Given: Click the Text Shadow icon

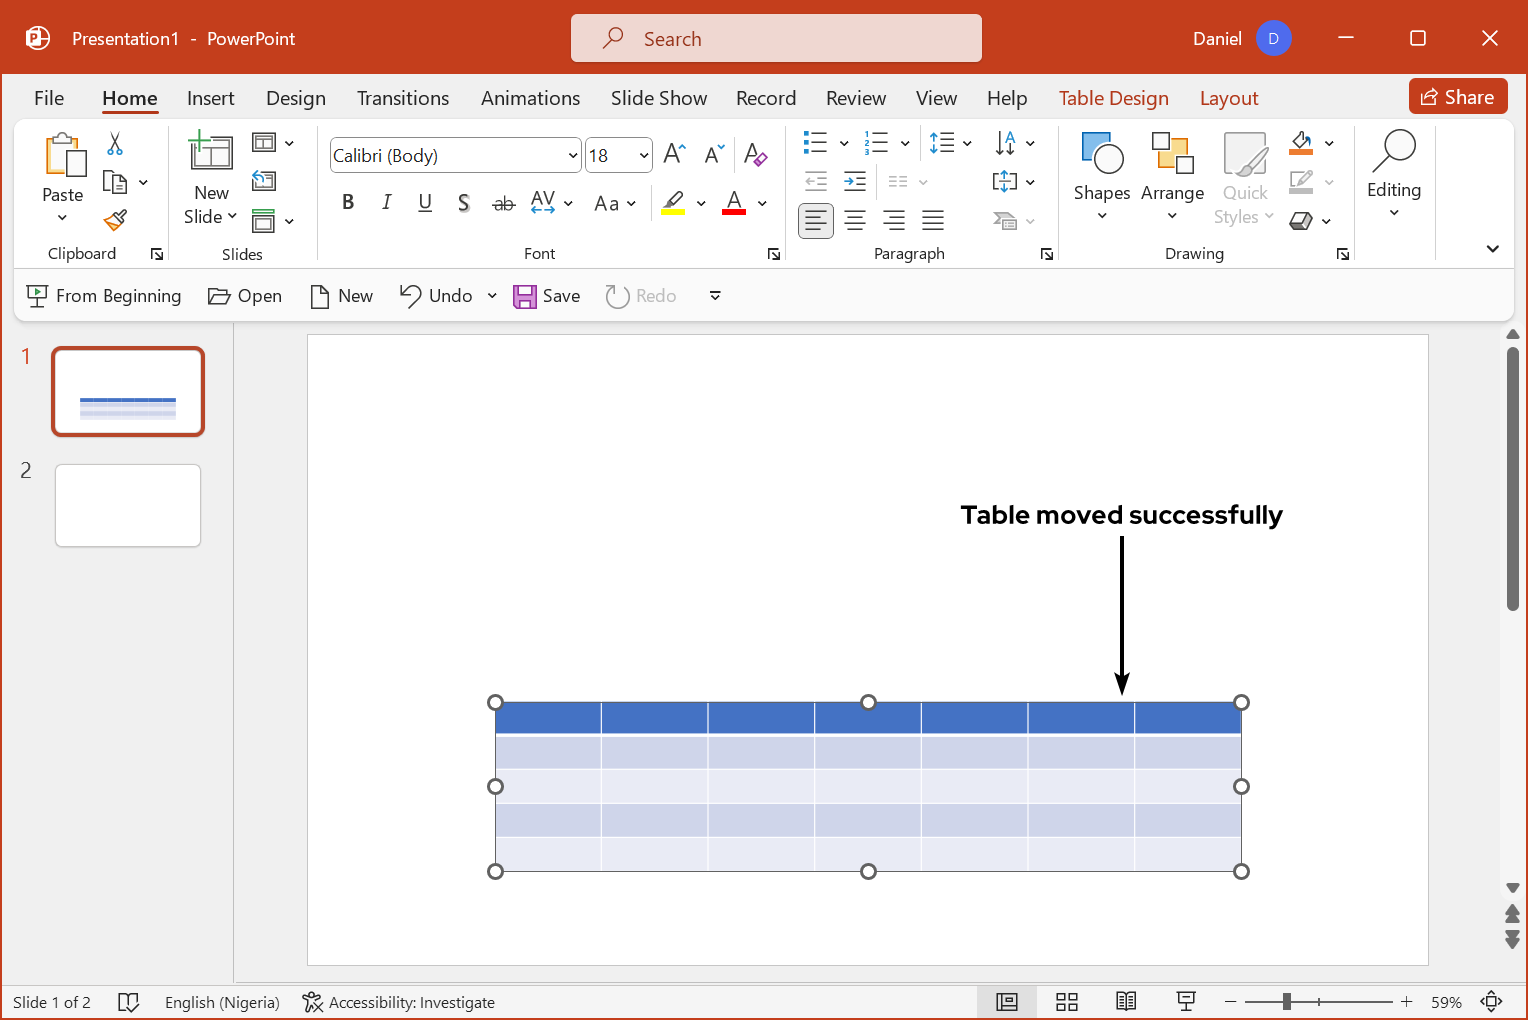Looking at the screenshot, I should [464, 203].
